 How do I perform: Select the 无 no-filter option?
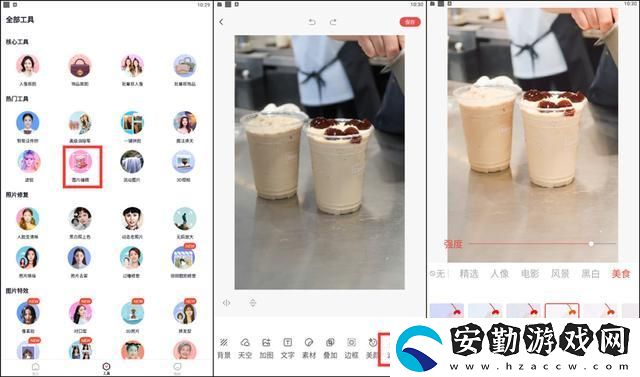(x=437, y=274)
